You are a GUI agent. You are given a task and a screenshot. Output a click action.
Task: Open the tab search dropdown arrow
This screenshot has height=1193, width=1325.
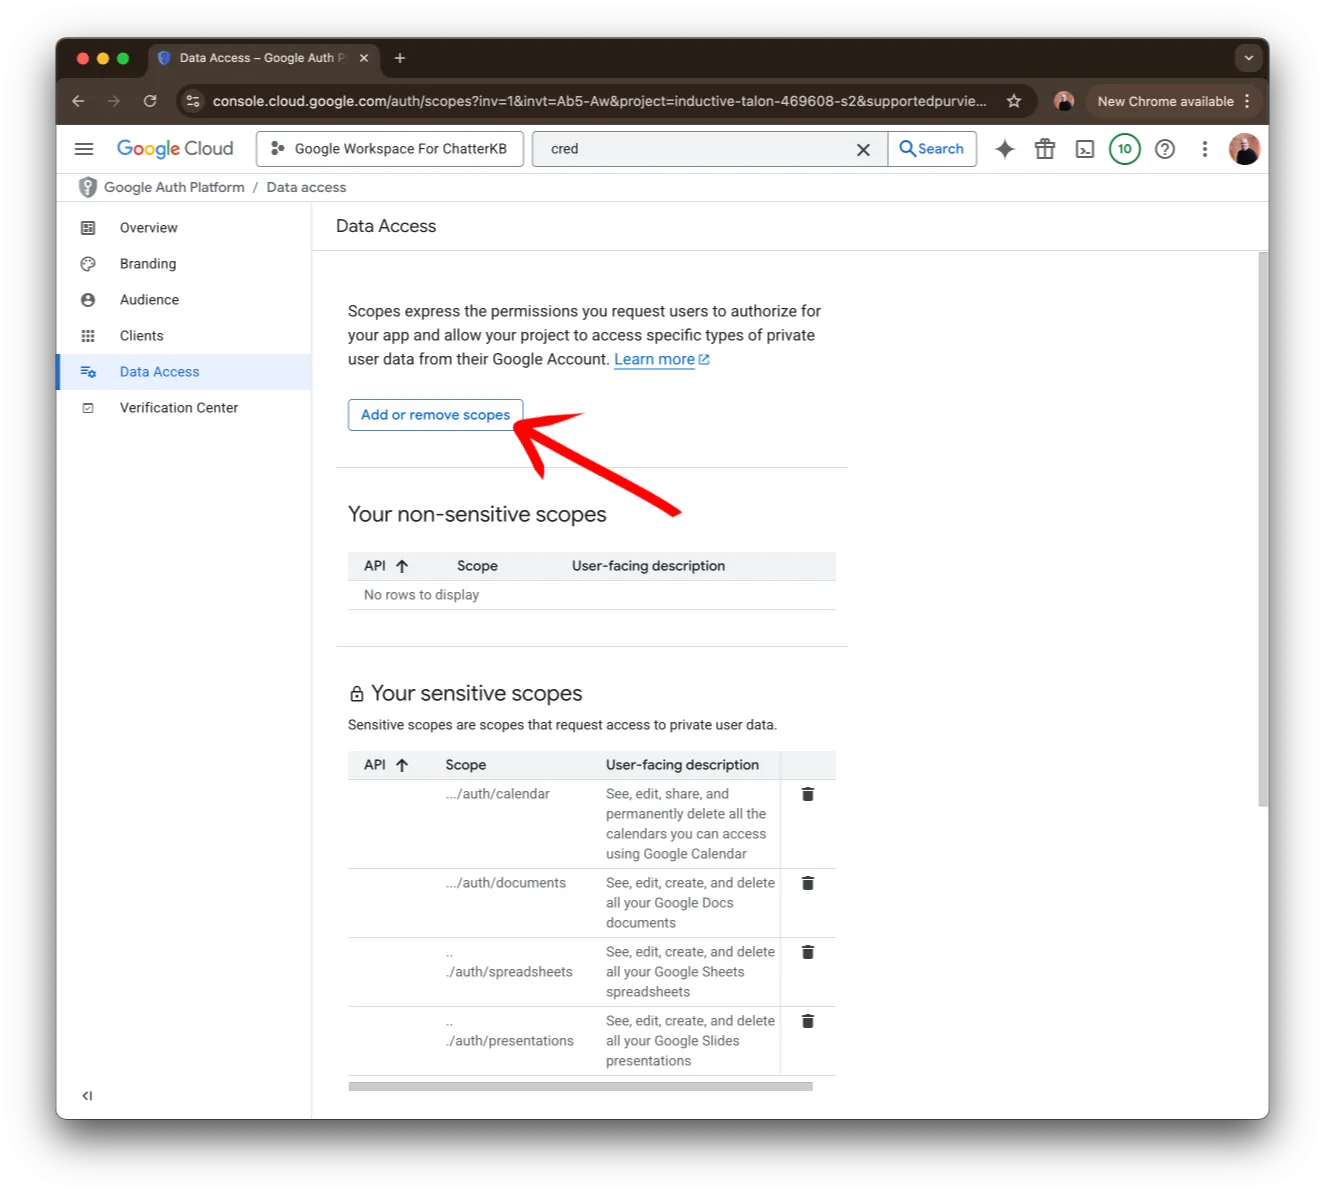pyautogui.click(x=1248, y=58)
